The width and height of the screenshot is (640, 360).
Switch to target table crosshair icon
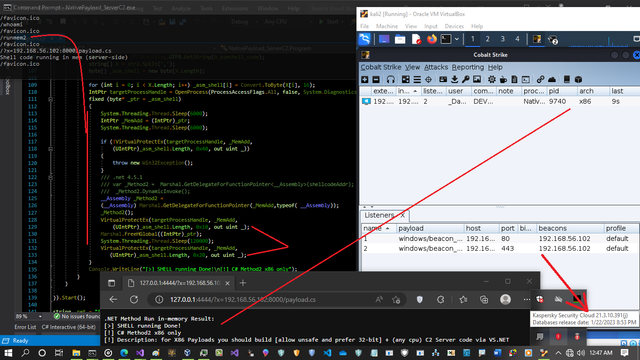pos(428,80)
